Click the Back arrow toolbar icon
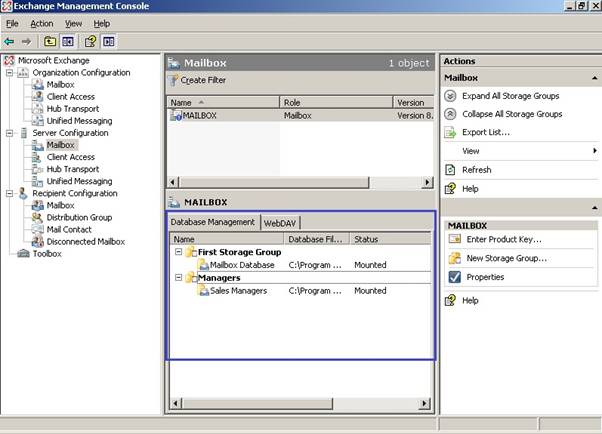Image resolution: width=602 pixels, height=434 pixels. click(9, 41)
